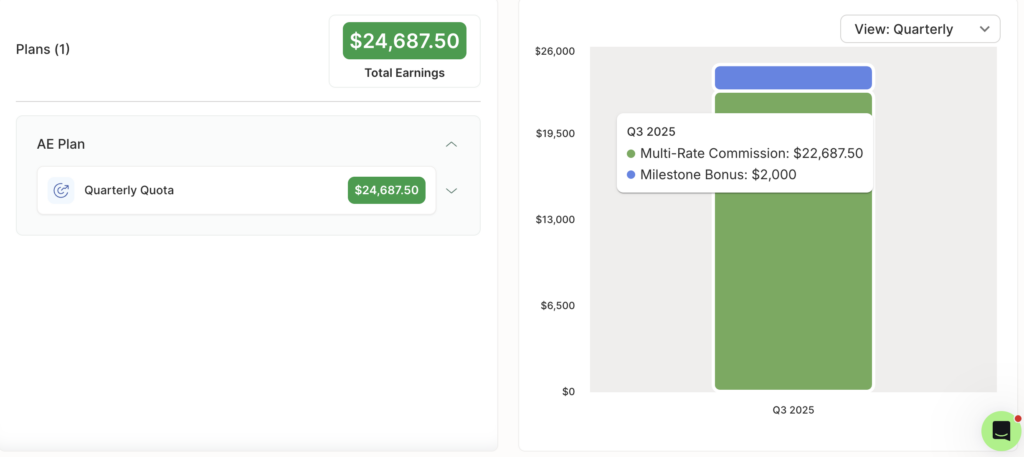This screenshot has height=457, width=1024.
Task: Click the $26,000 y-axis label
Action: [554, 52]
